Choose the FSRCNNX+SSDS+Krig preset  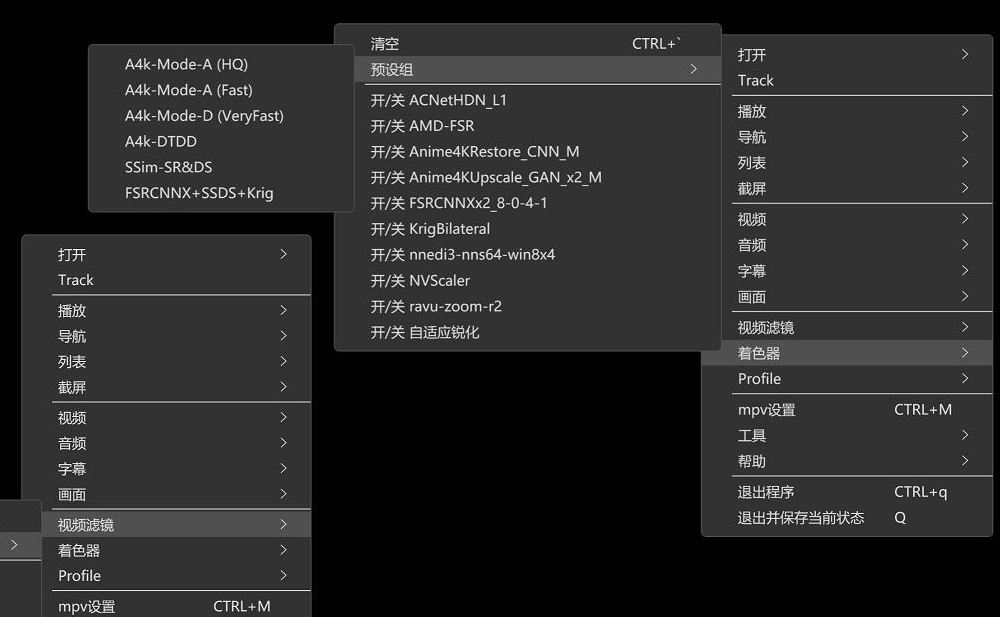point(198,193)
